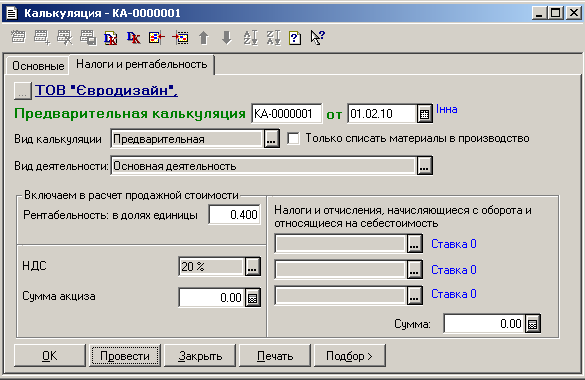Click the user name Інна

coord(447,109)
